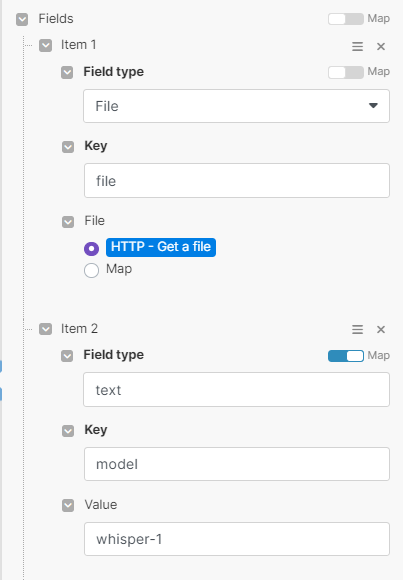Click the Item 1 label
The width and height of the screenshot is (403, 580).
tap(78, 45)
